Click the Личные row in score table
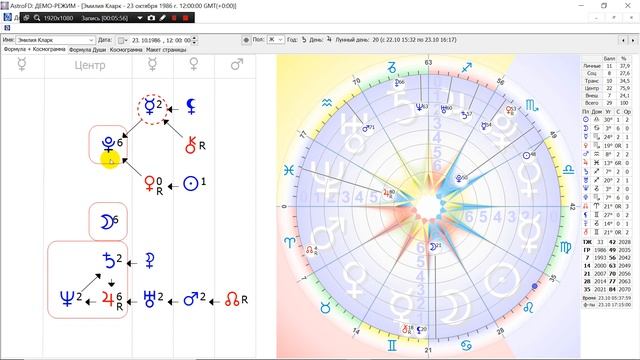The height and width of the screenshot is (360, 640). [607, 66]
